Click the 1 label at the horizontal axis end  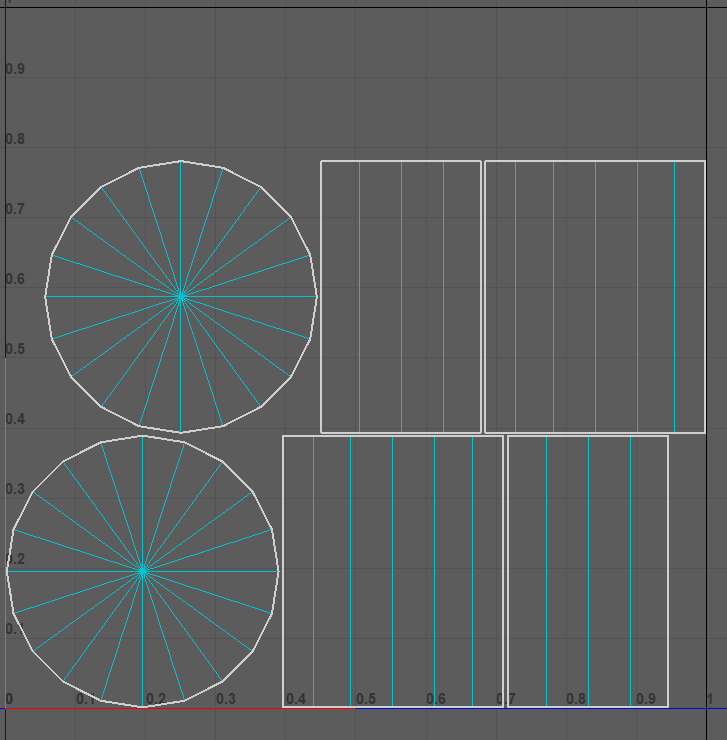[x=709, y=698]
